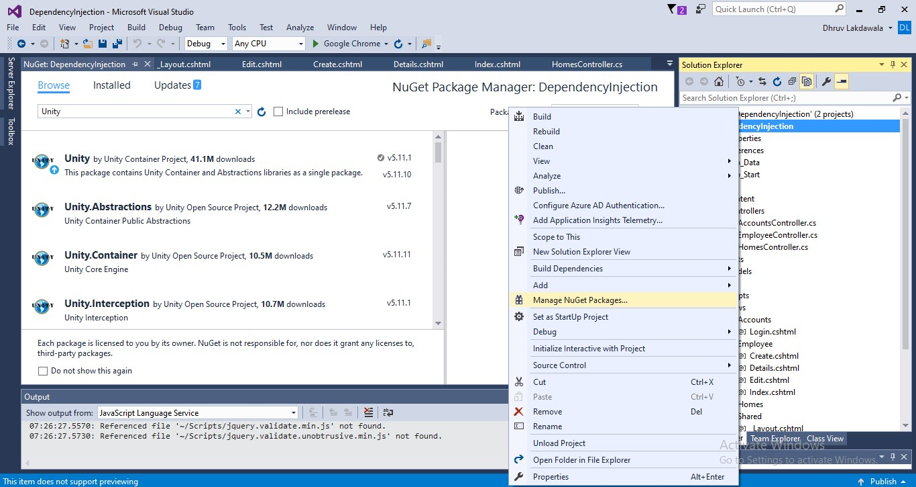Switch to the Installed tab in NuGet

[112, 85]
